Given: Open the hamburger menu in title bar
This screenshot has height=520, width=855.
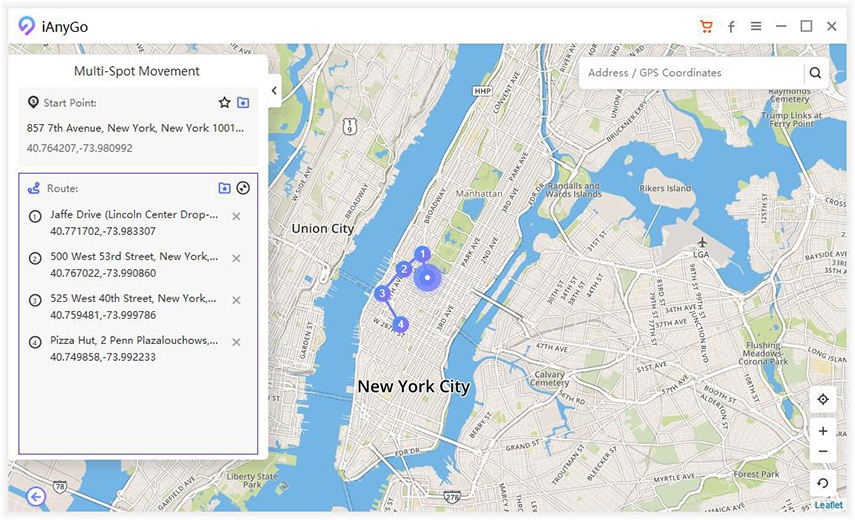Looking at the screenshot, I should [x=756, y=26].
